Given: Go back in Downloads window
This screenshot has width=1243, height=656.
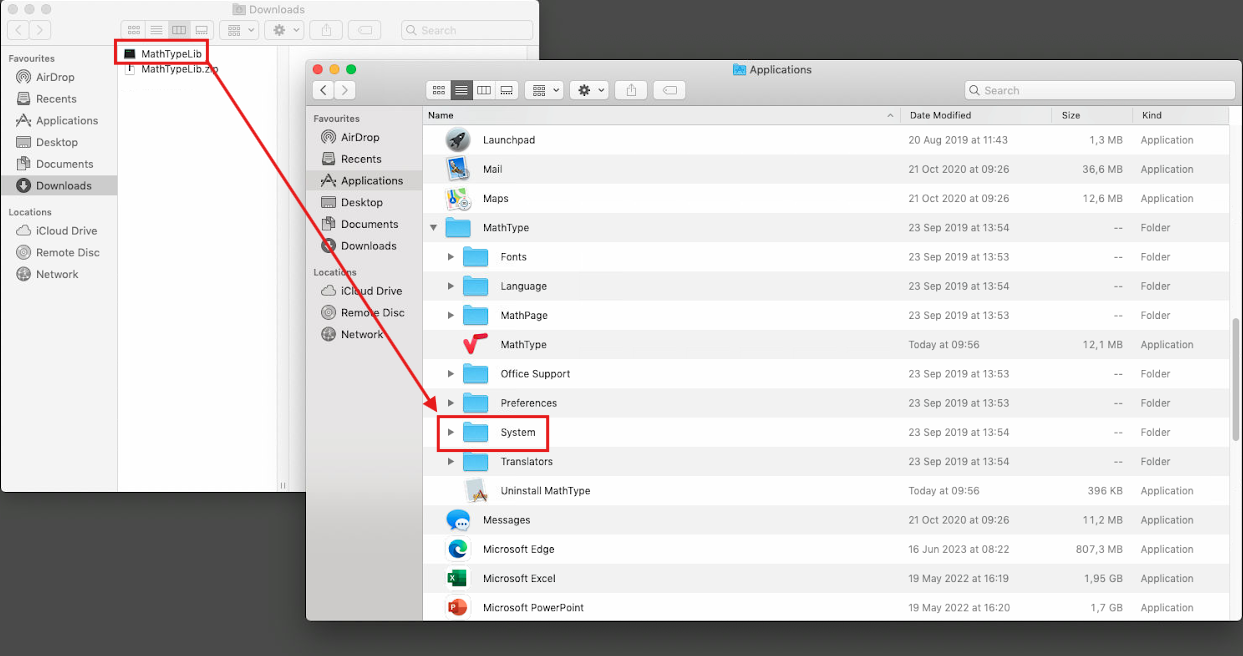Looking at the screenshot, I should [x=18, y=30].
